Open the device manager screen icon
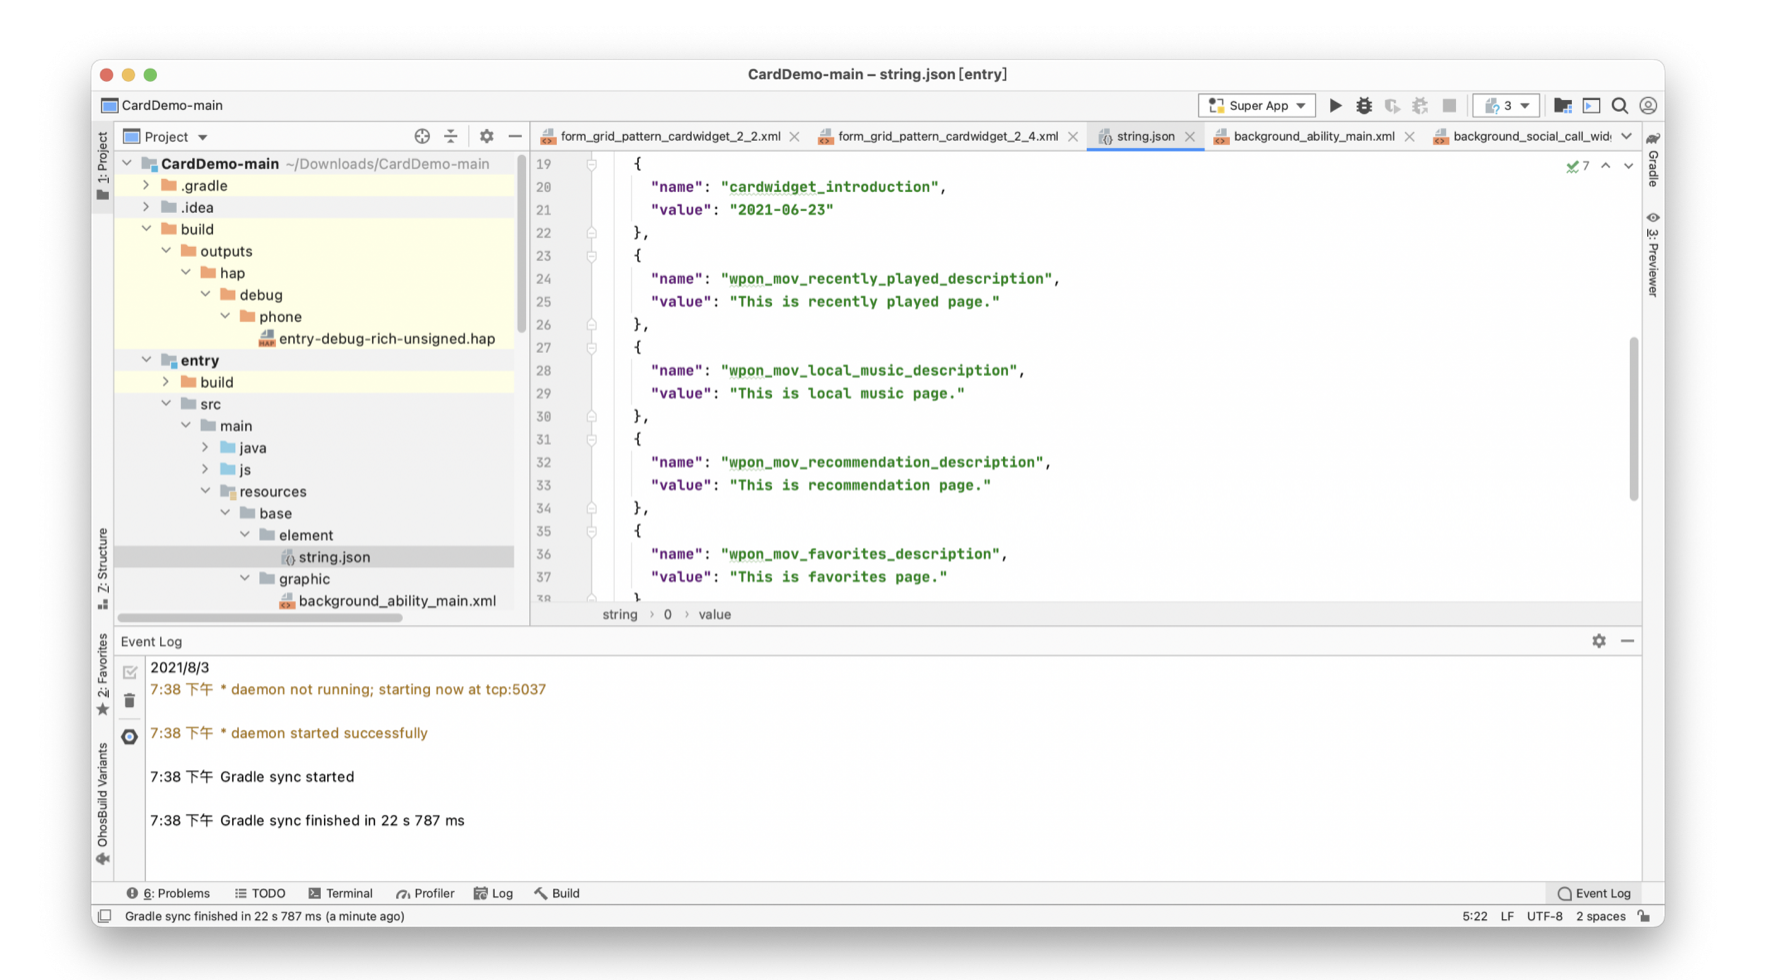Viewport: 1776px width, 980px height. click(x=1592, y=105)
